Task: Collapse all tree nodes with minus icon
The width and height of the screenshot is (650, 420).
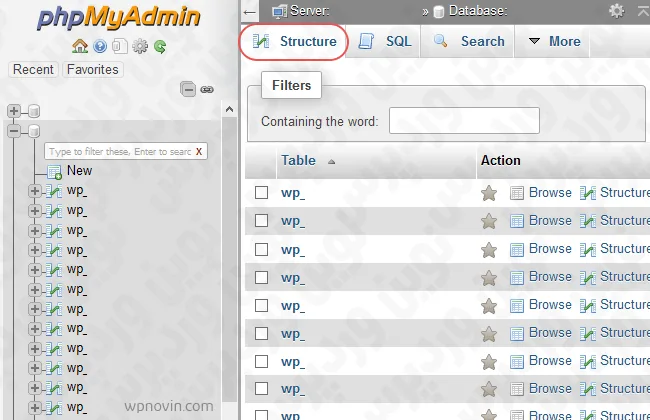Action: (188, 89)
